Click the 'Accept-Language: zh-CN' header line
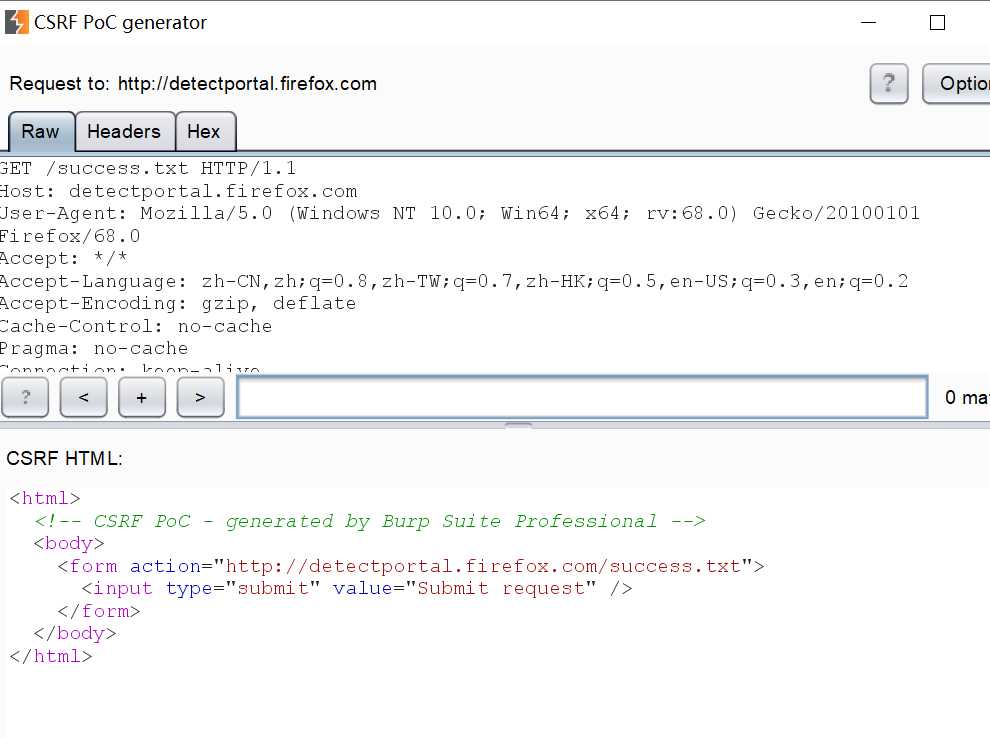990x738 pixels. tap(454, 281)
